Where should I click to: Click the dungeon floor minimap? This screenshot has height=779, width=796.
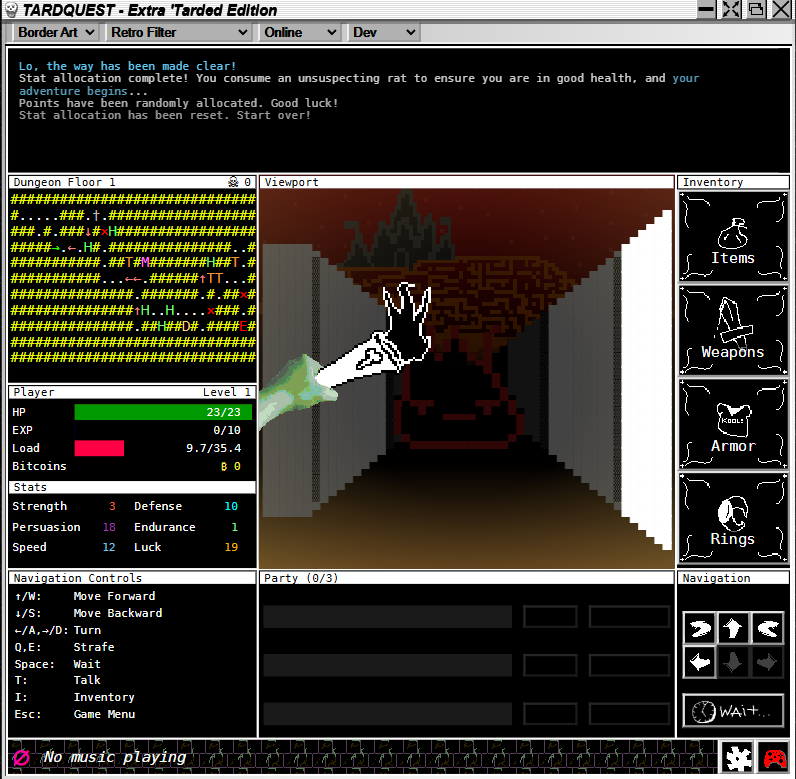[x=132, y=270]
